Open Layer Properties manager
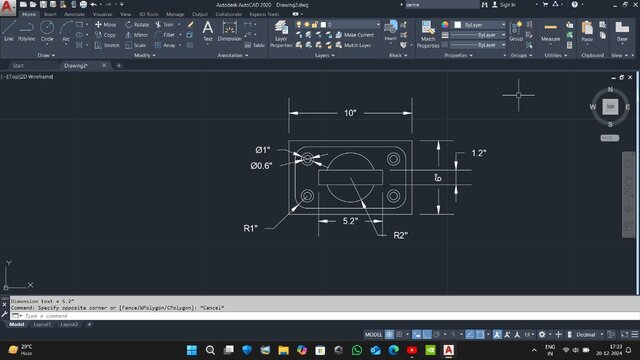Viewport: 640px width, 360px height. pos(281,34)
